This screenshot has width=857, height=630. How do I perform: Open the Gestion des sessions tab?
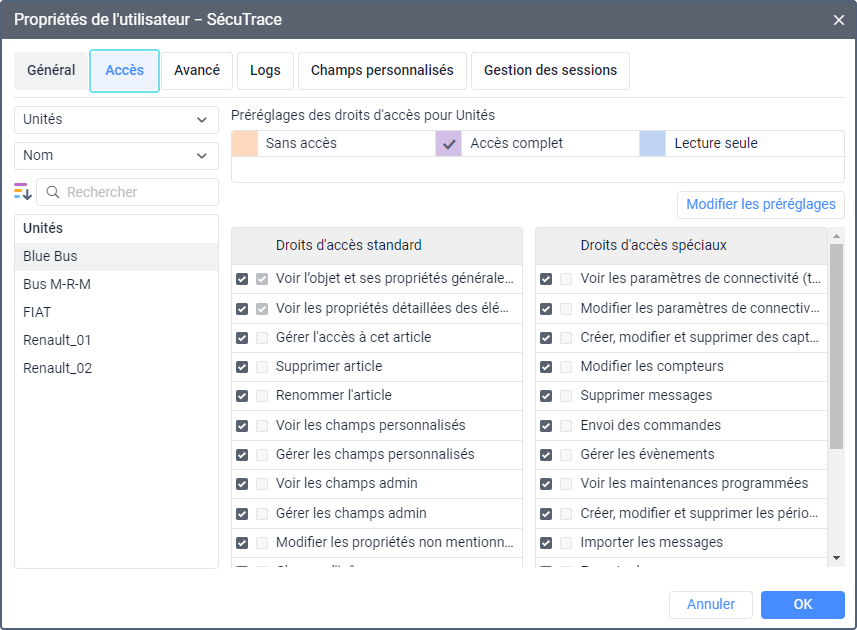point(550,71)
